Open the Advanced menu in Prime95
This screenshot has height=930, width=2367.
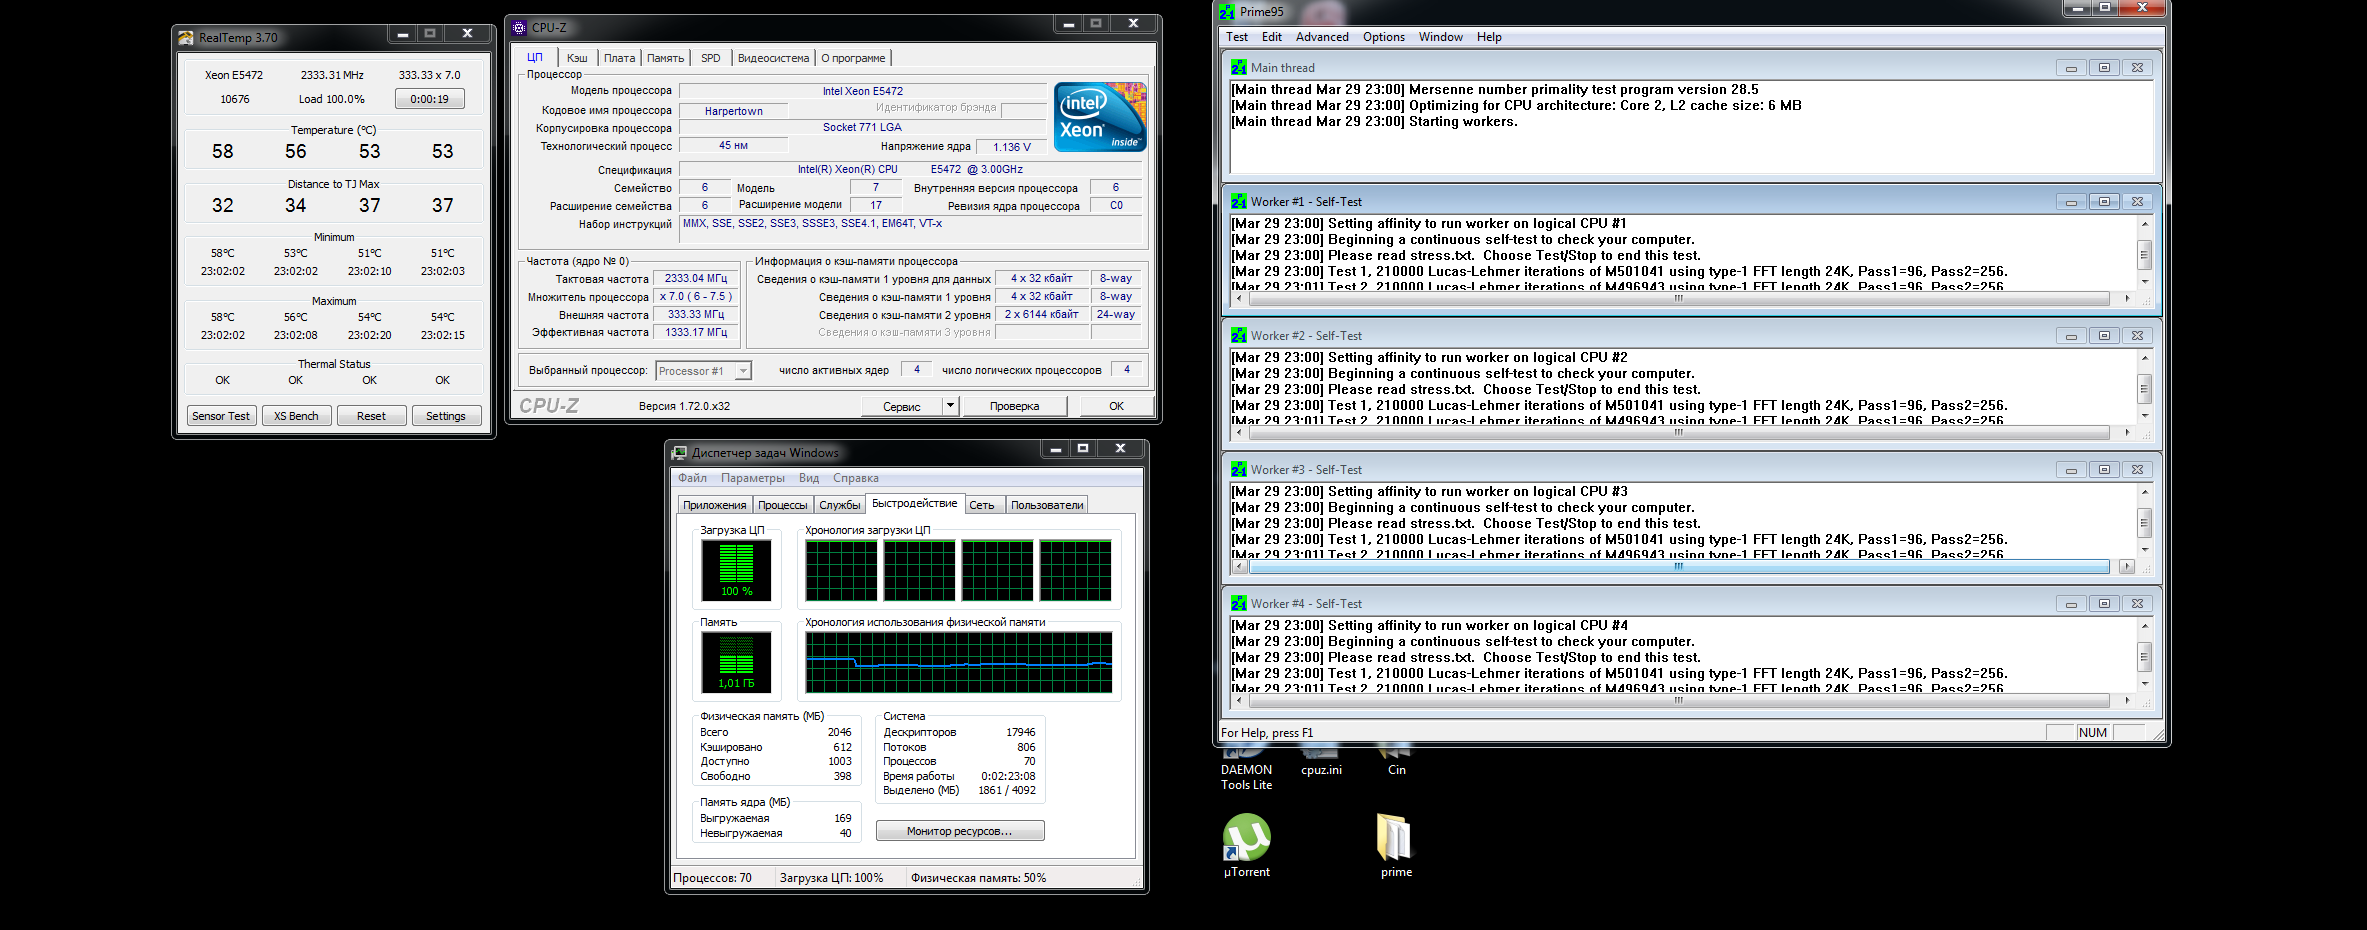(1322, 37)
